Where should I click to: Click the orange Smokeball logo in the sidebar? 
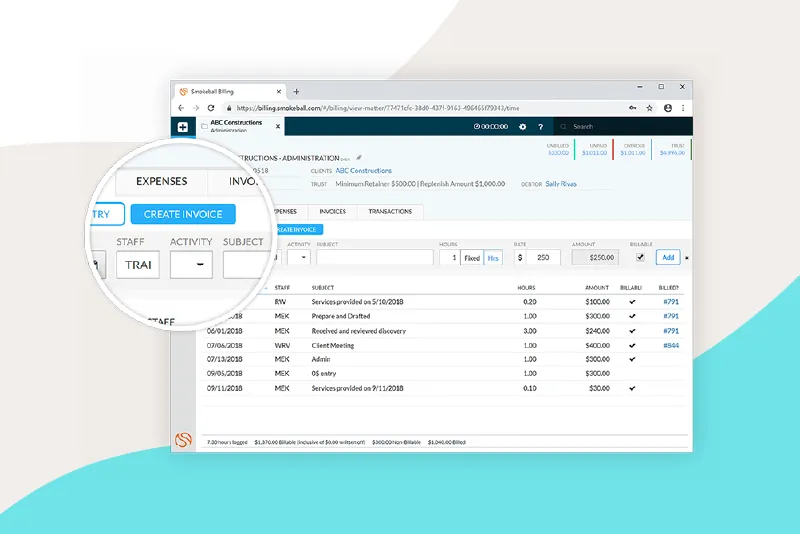click(183, 440)
